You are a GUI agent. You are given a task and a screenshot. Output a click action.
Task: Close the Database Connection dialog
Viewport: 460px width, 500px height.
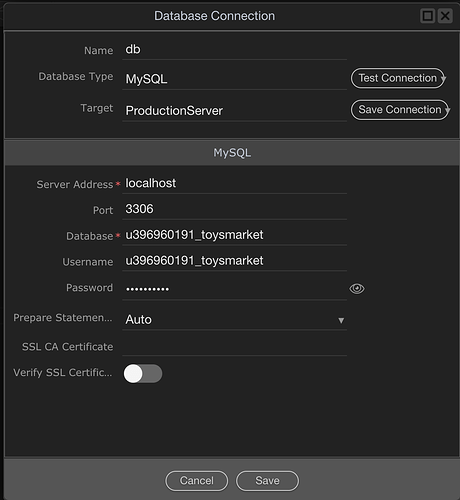tap(445, 16)
